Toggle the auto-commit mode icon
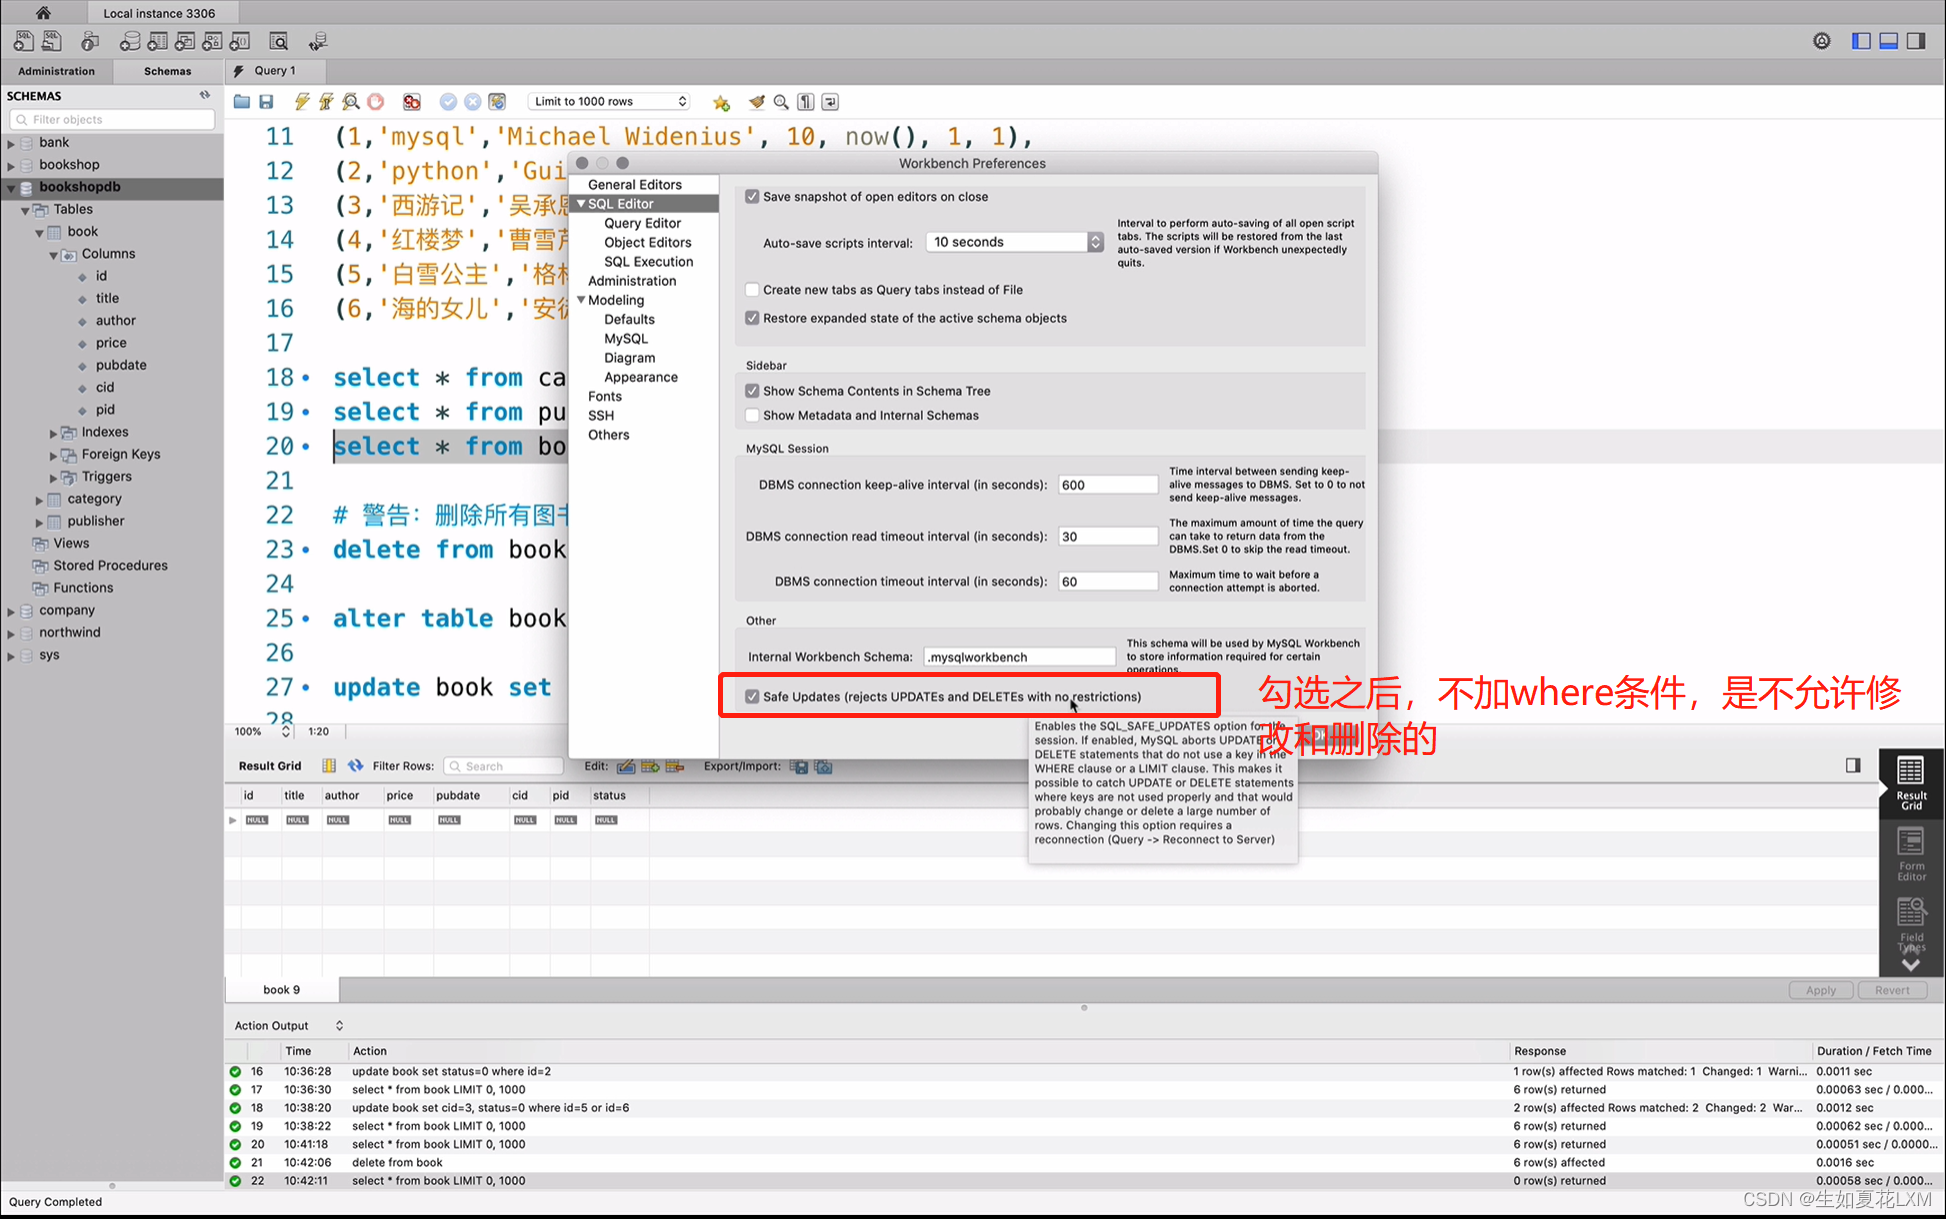Image resolution: width=1946 pixels, height=1219 pixels. click(497, 102)
